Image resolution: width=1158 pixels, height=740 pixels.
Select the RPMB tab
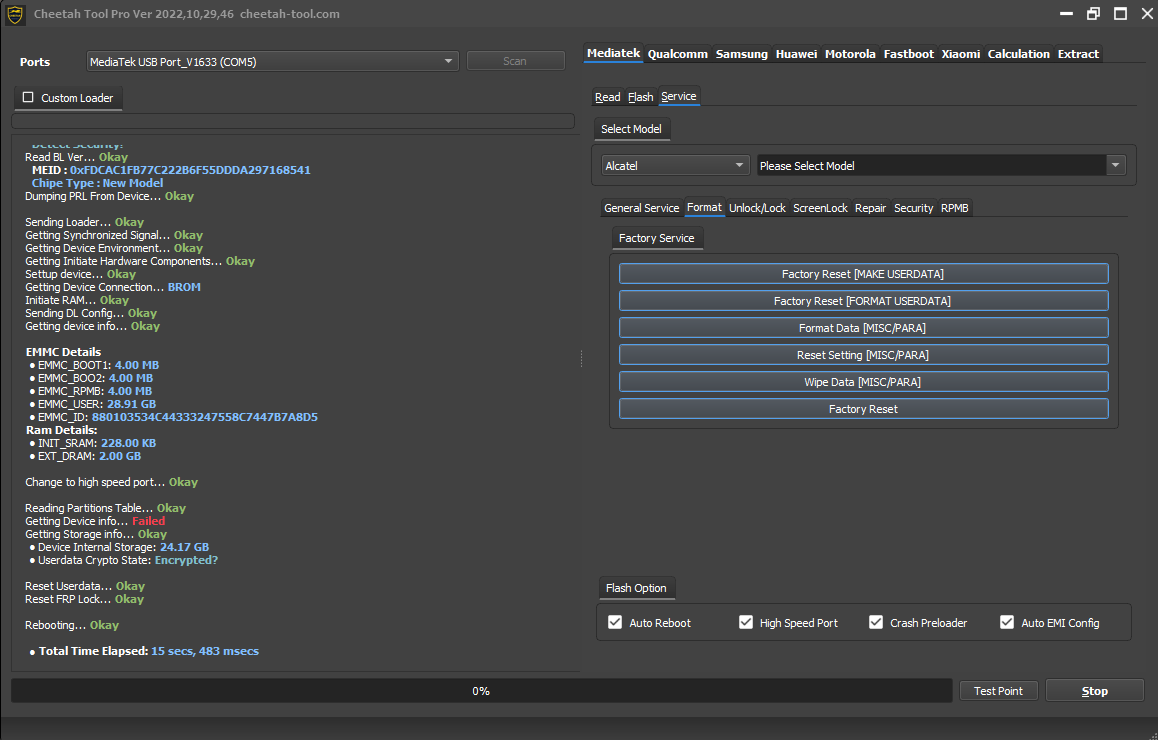point(954,208)
